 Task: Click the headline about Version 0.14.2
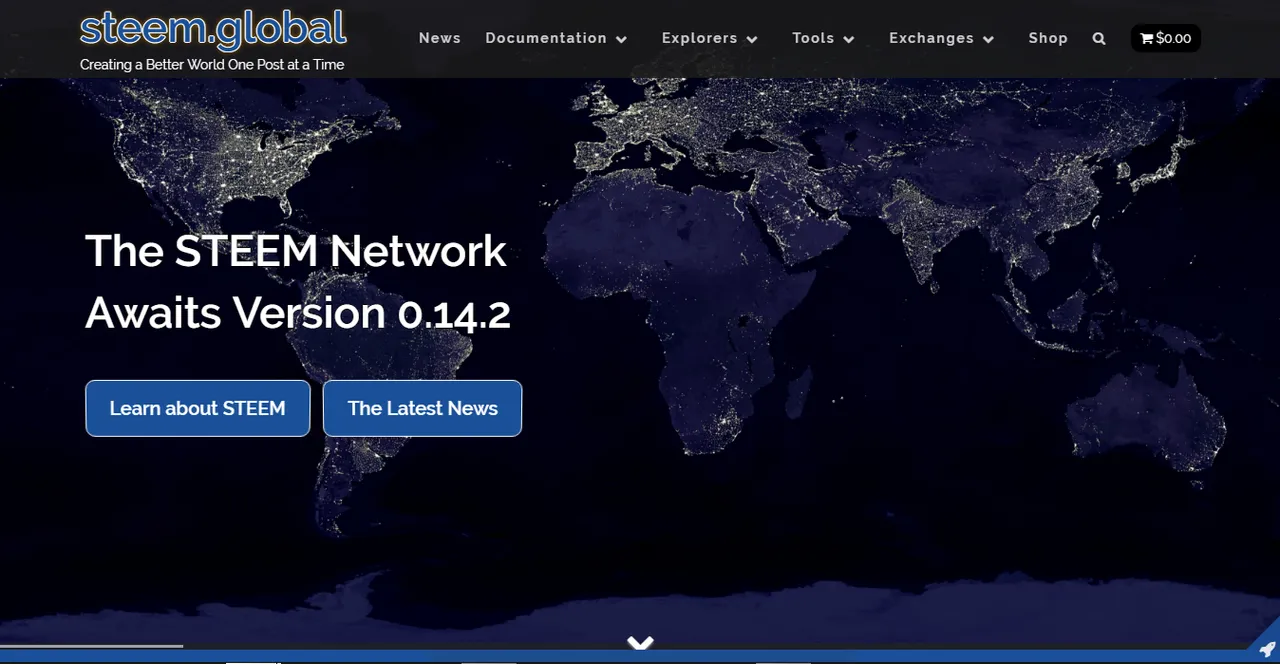tap(298, 282)
